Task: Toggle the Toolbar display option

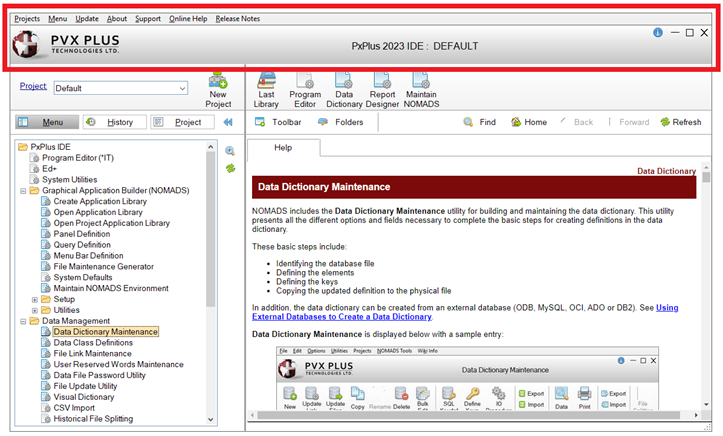Action: click(278, 122)
